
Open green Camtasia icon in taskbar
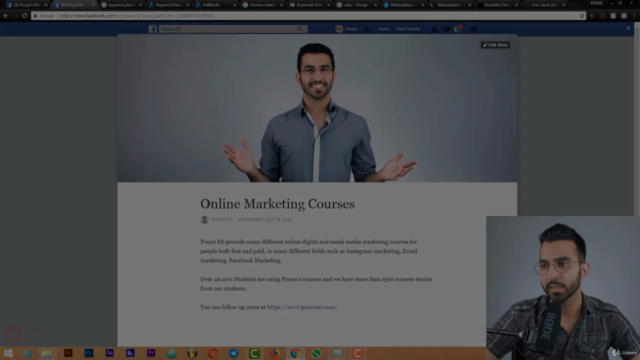pyautogui.click(x=254, y=353)
